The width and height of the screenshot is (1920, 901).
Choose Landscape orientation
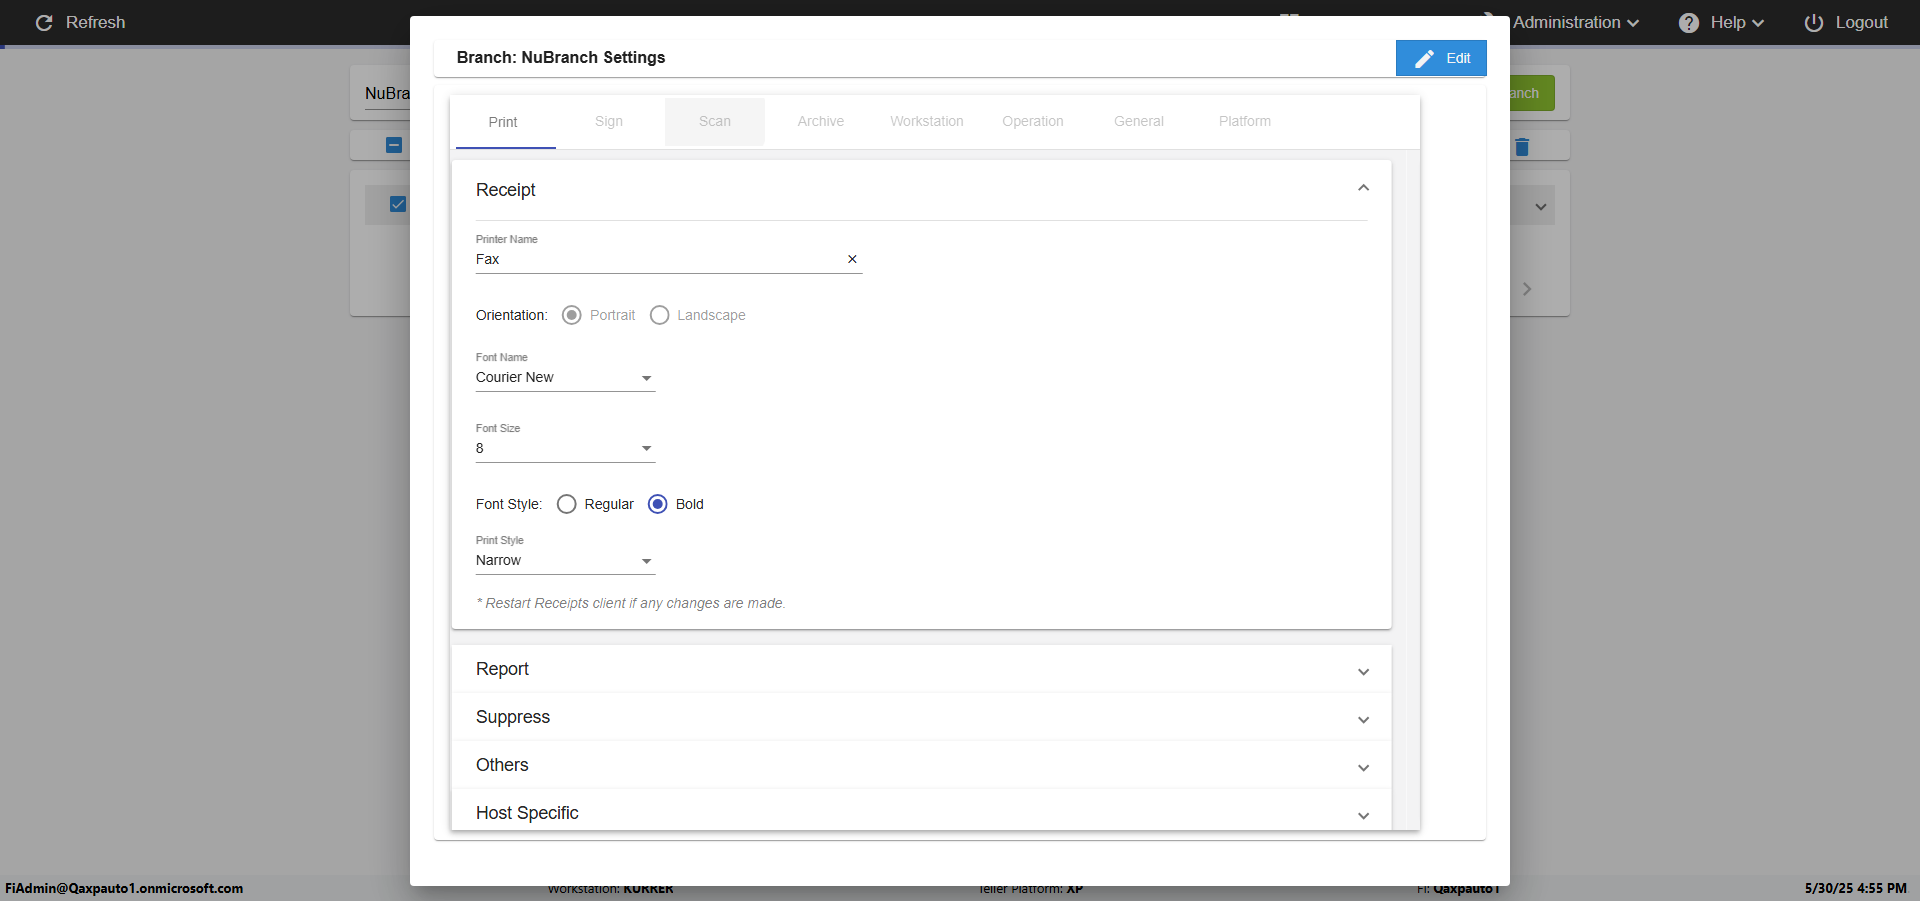coord(660,315)
